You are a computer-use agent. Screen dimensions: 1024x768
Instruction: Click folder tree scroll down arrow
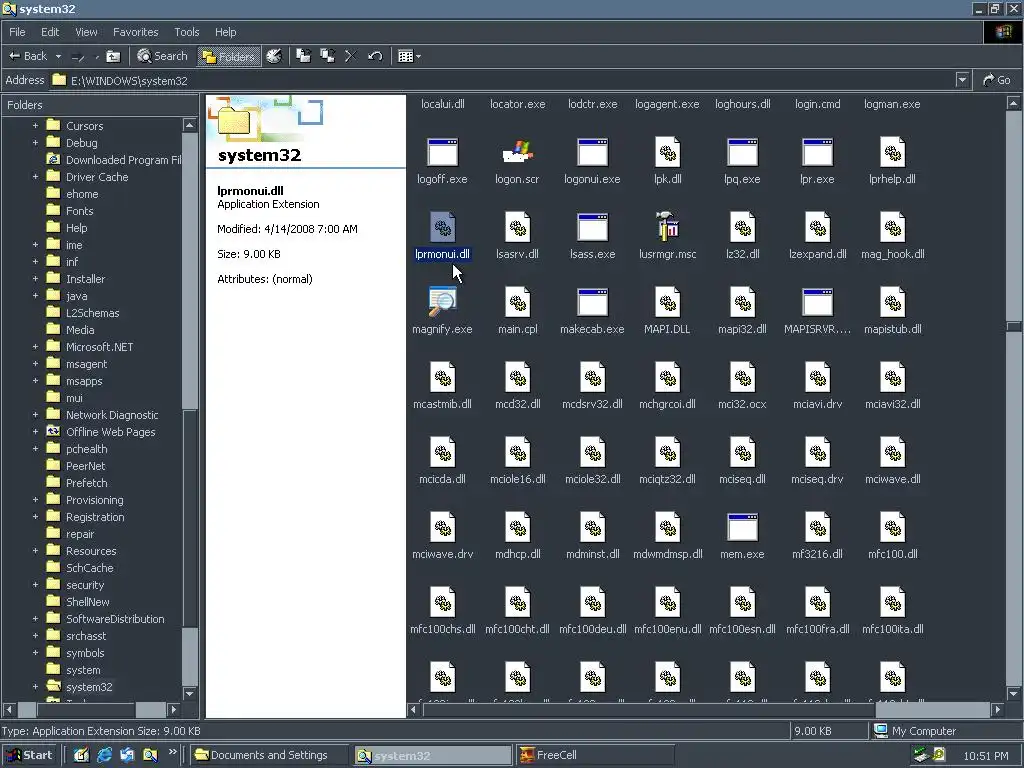click(189, 694)
